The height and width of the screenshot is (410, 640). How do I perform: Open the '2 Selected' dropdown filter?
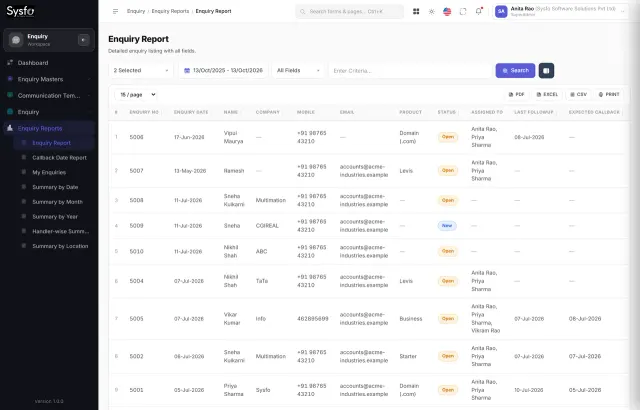click(141, 71)
